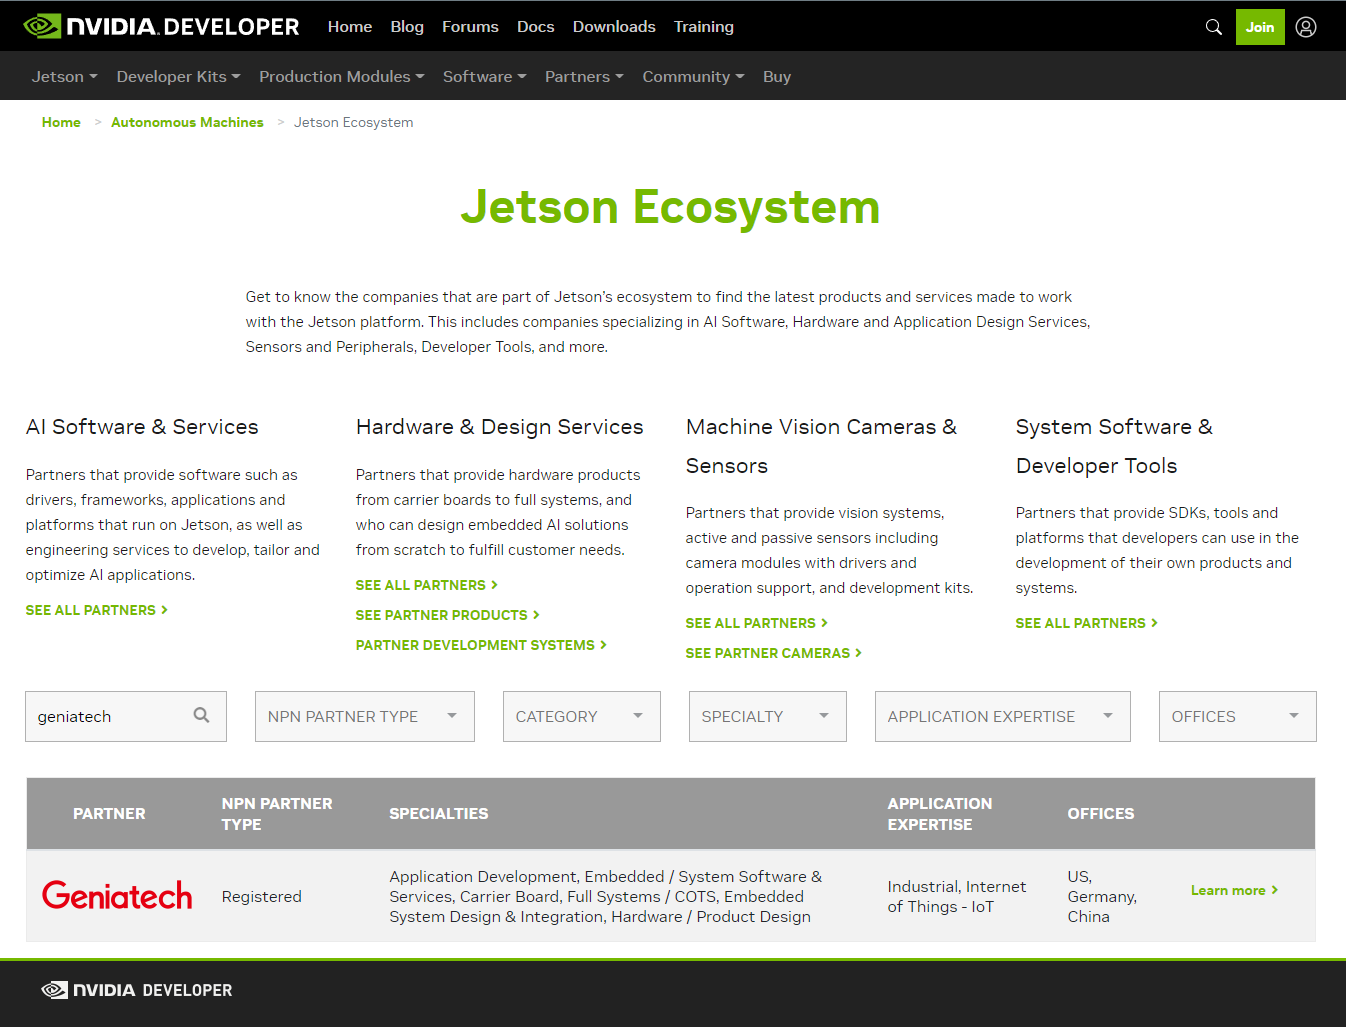Click the US, Germany, China offices cell
1346x1027 pixels.
pos(1102,896)
